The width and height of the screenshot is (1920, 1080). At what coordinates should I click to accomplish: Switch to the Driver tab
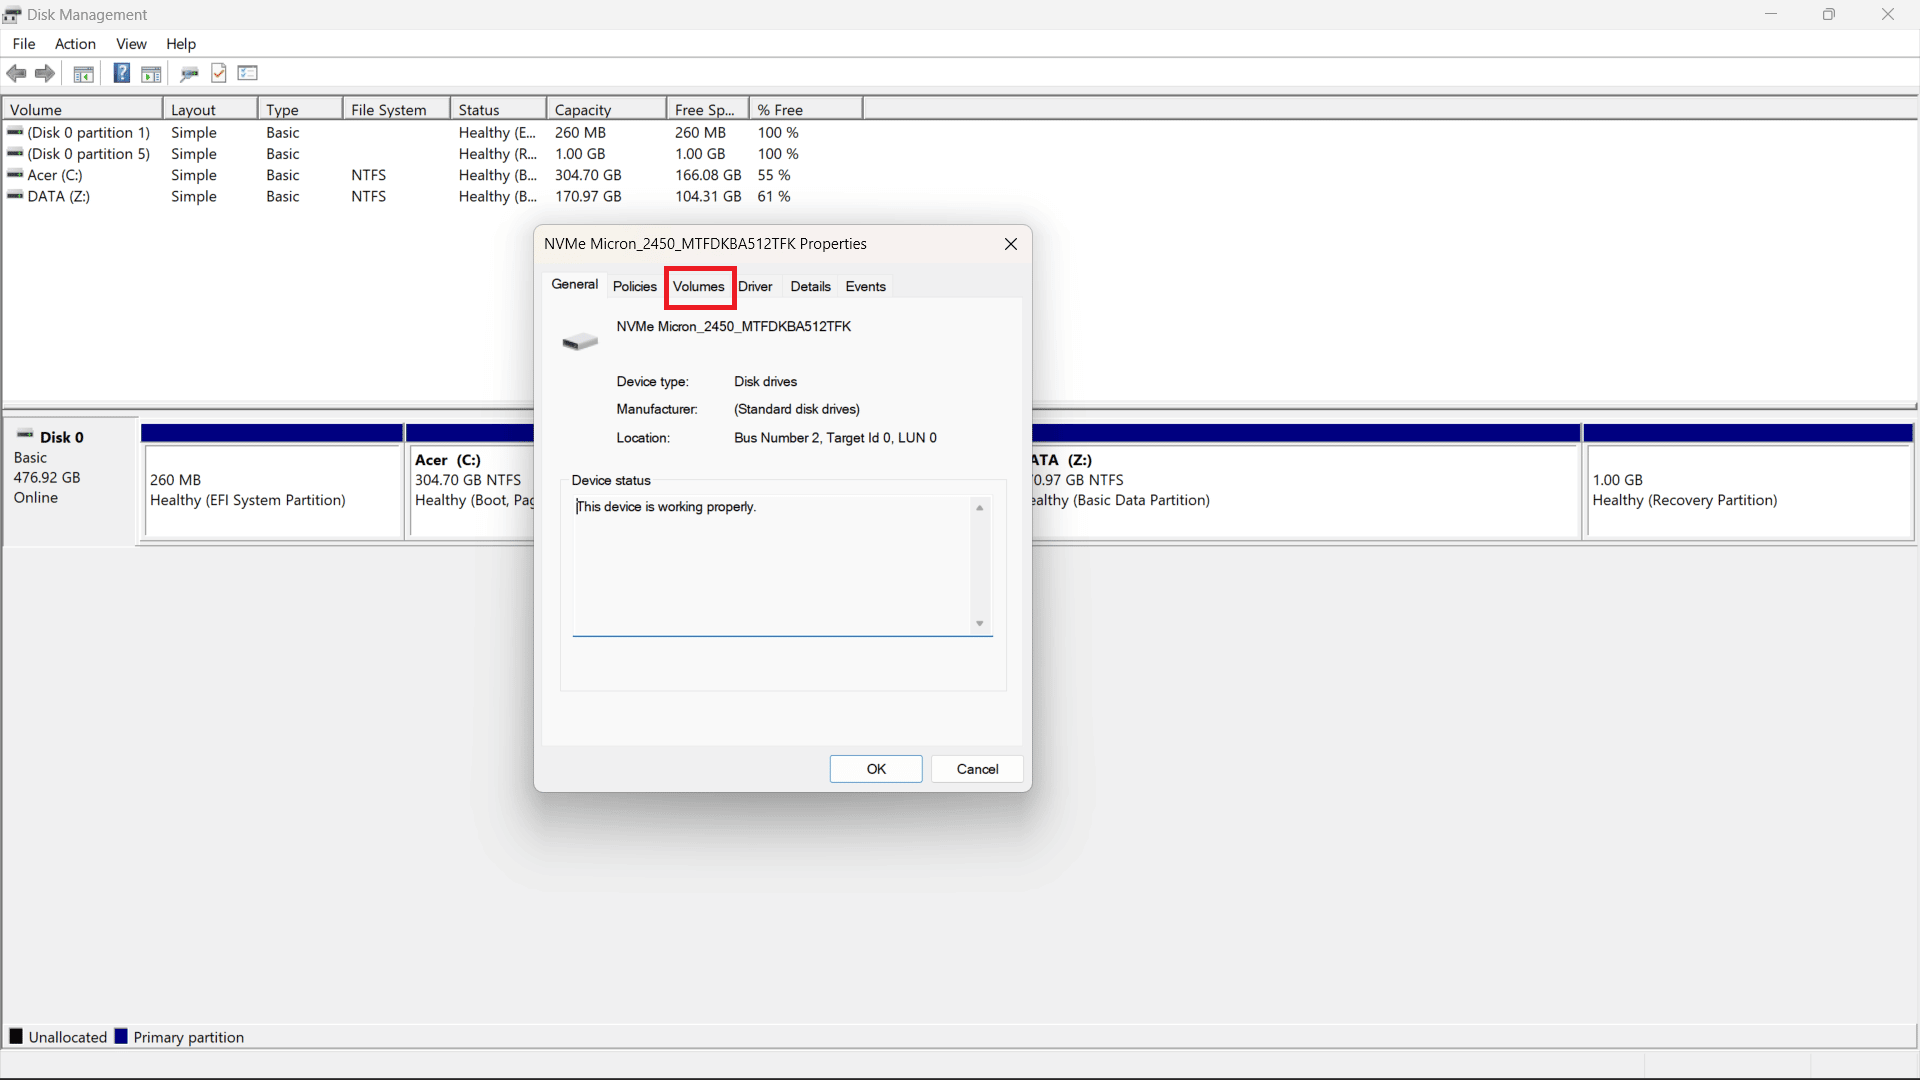[756, 287]
